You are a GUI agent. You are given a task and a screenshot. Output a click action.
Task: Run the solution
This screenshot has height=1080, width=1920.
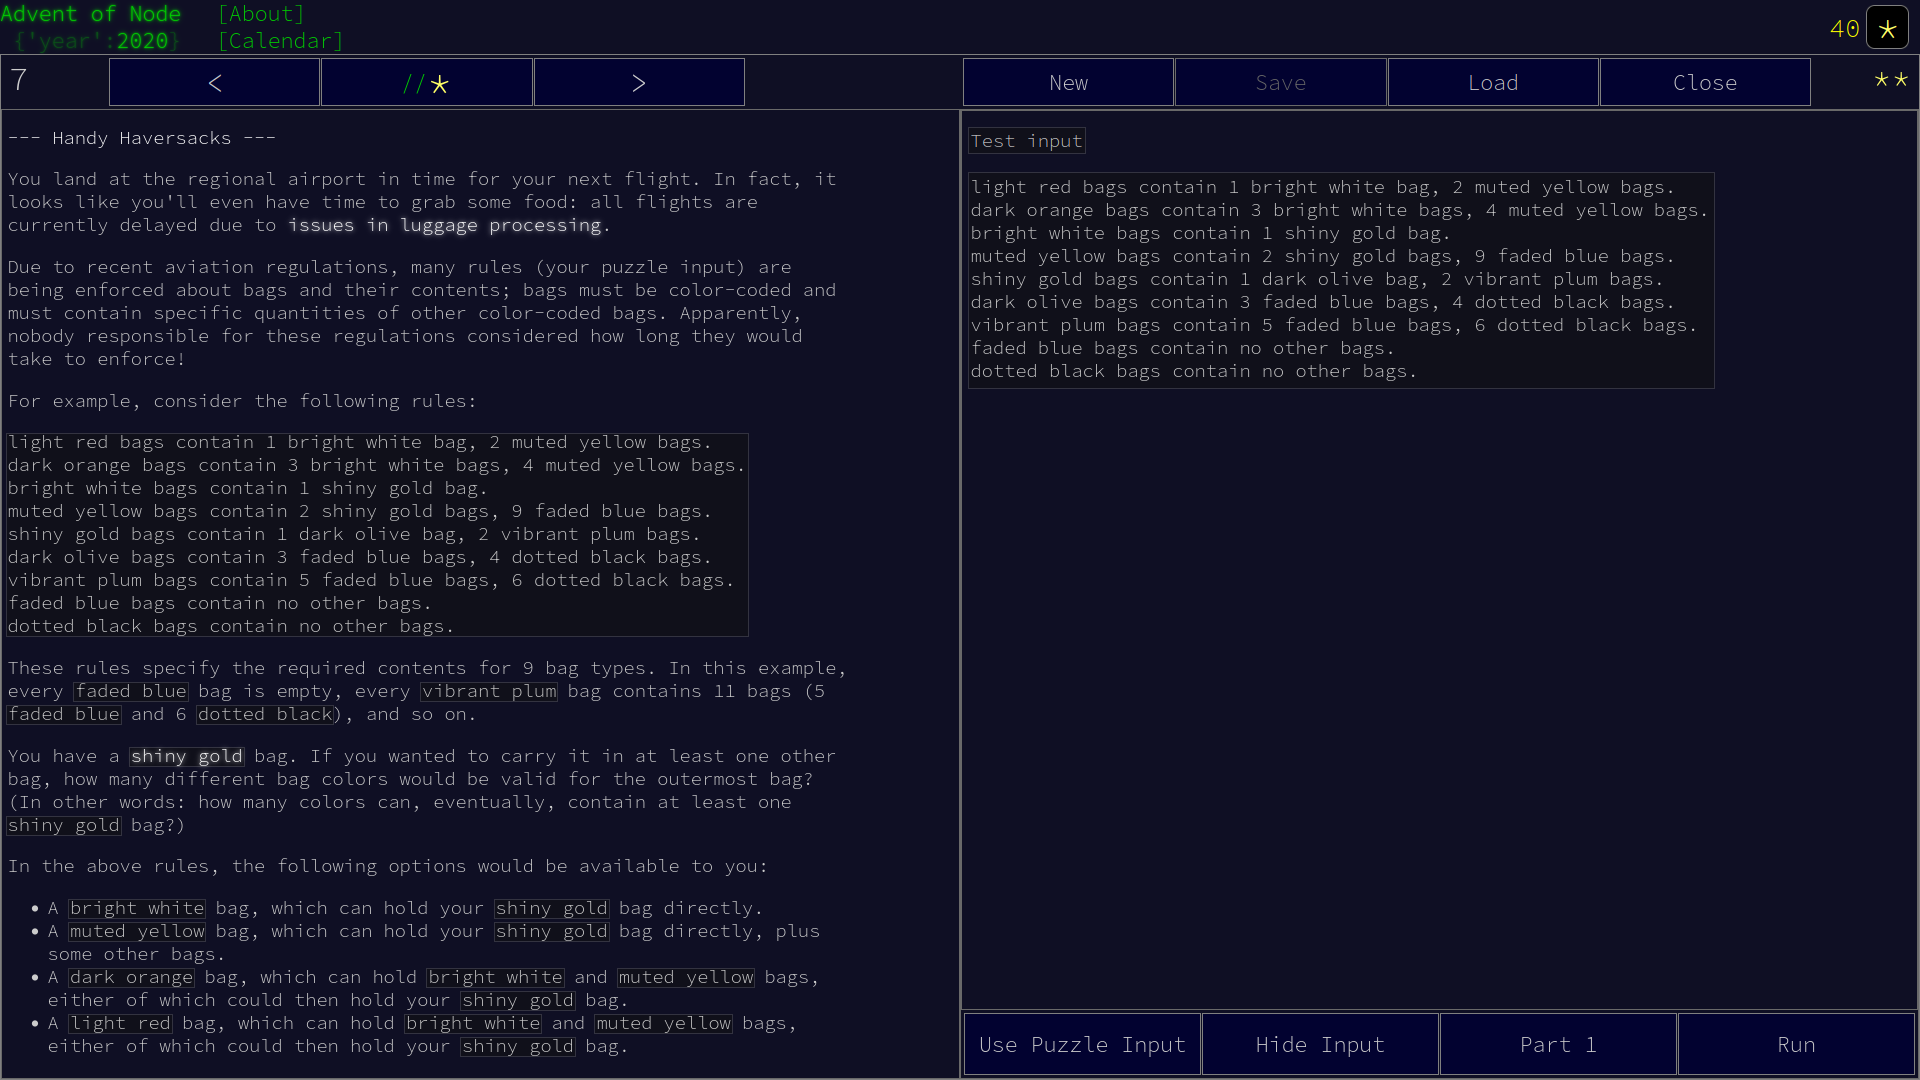click(x=1796, y=1044)
